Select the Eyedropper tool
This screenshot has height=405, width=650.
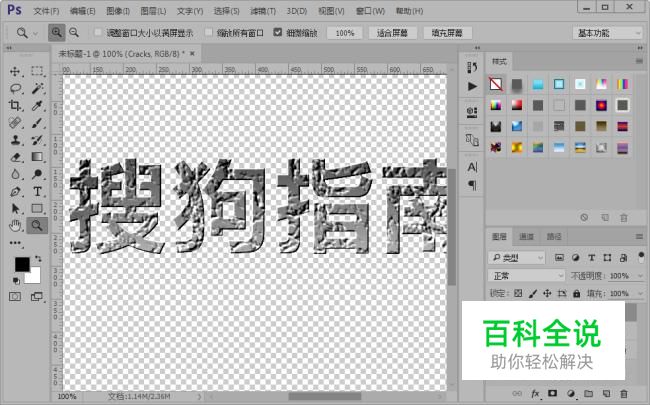pos(37,105)
